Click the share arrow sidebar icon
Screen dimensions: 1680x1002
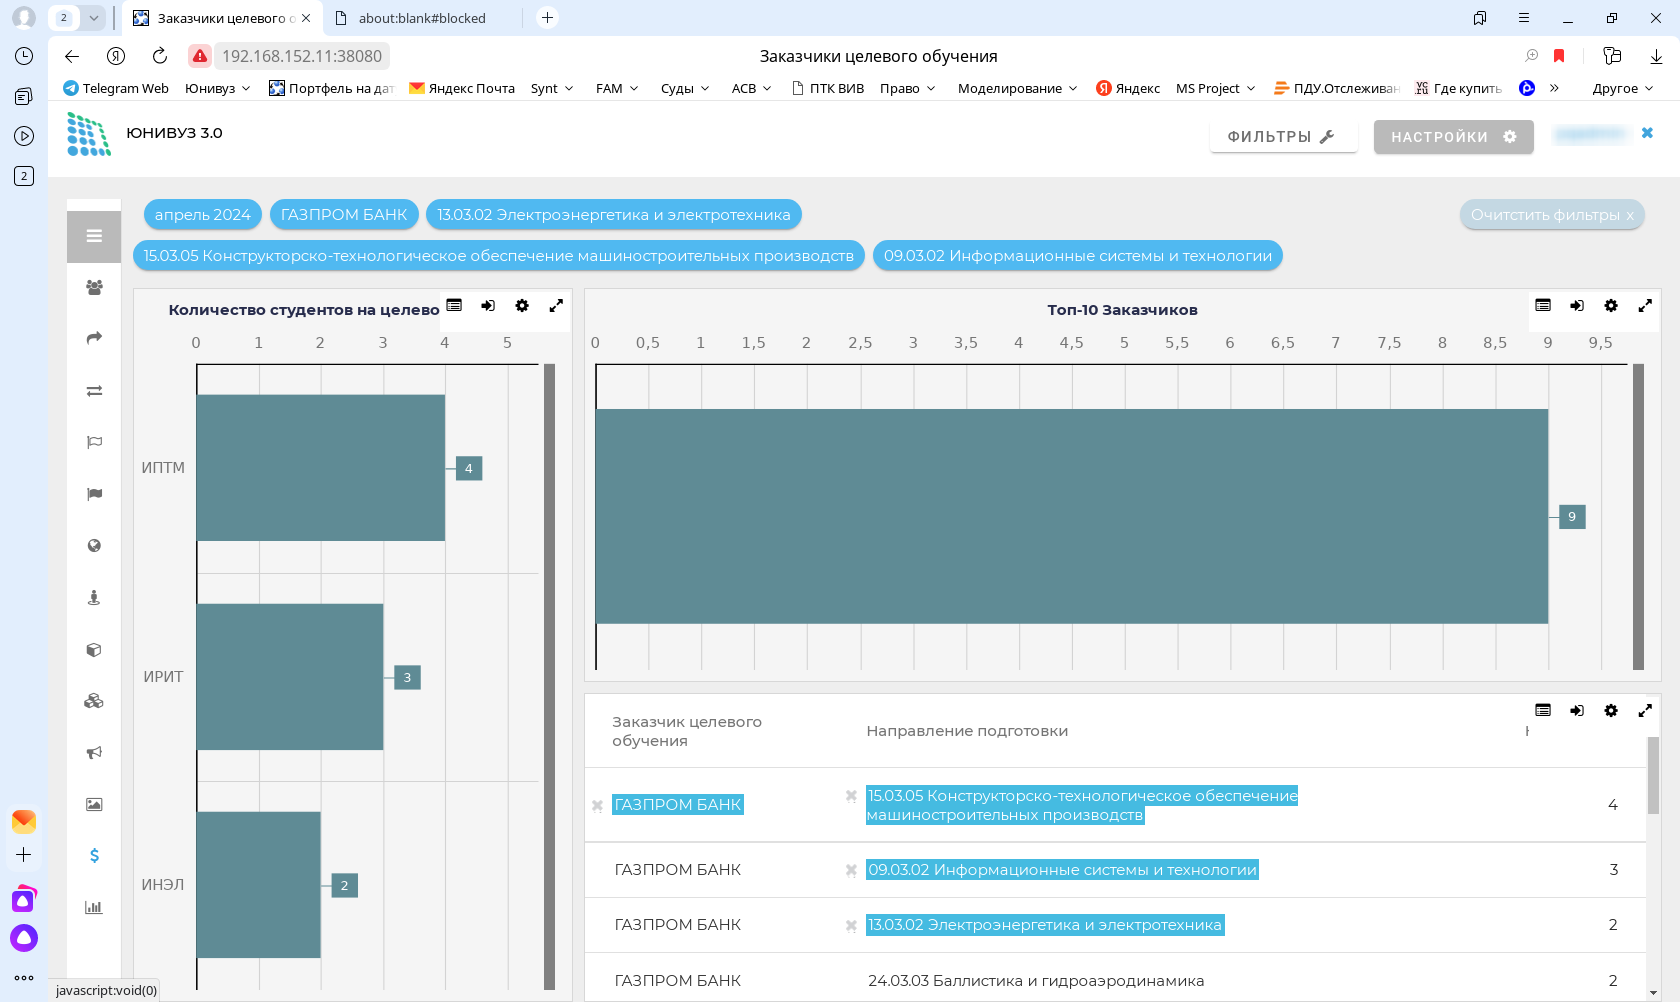94,339
